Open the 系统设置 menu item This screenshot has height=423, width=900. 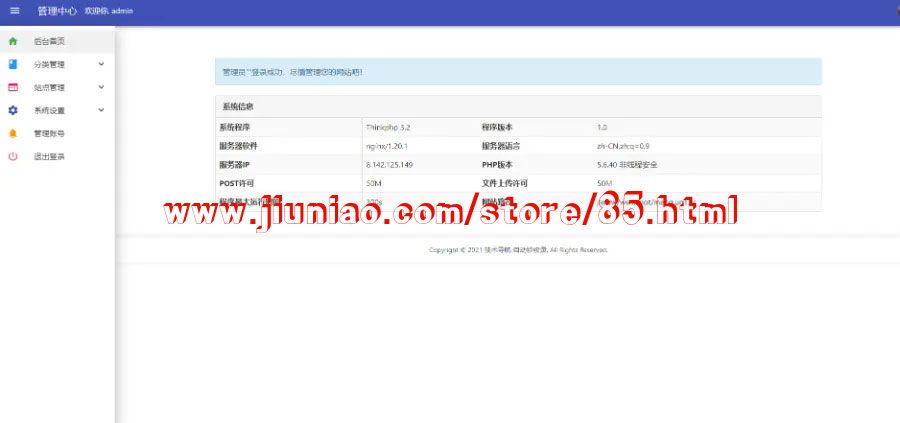point(57,110)
